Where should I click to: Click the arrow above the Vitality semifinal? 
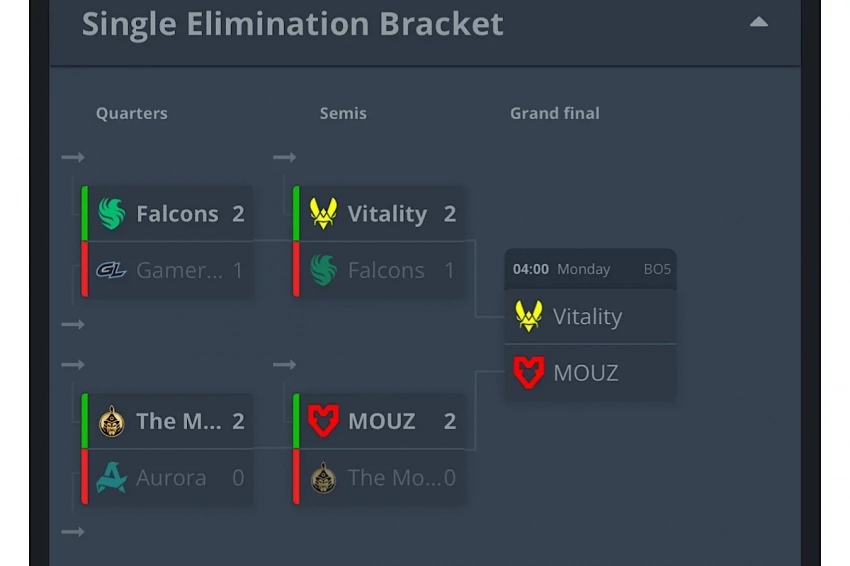click(284, 157)
